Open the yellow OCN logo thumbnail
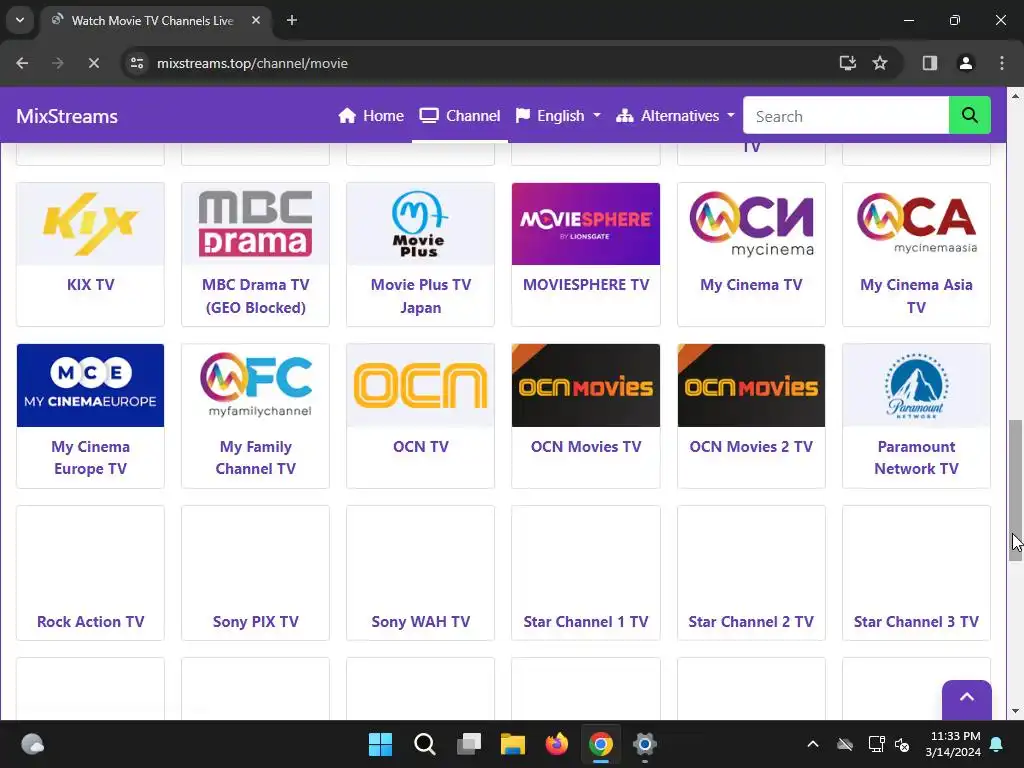 click(x=421, y=385)
